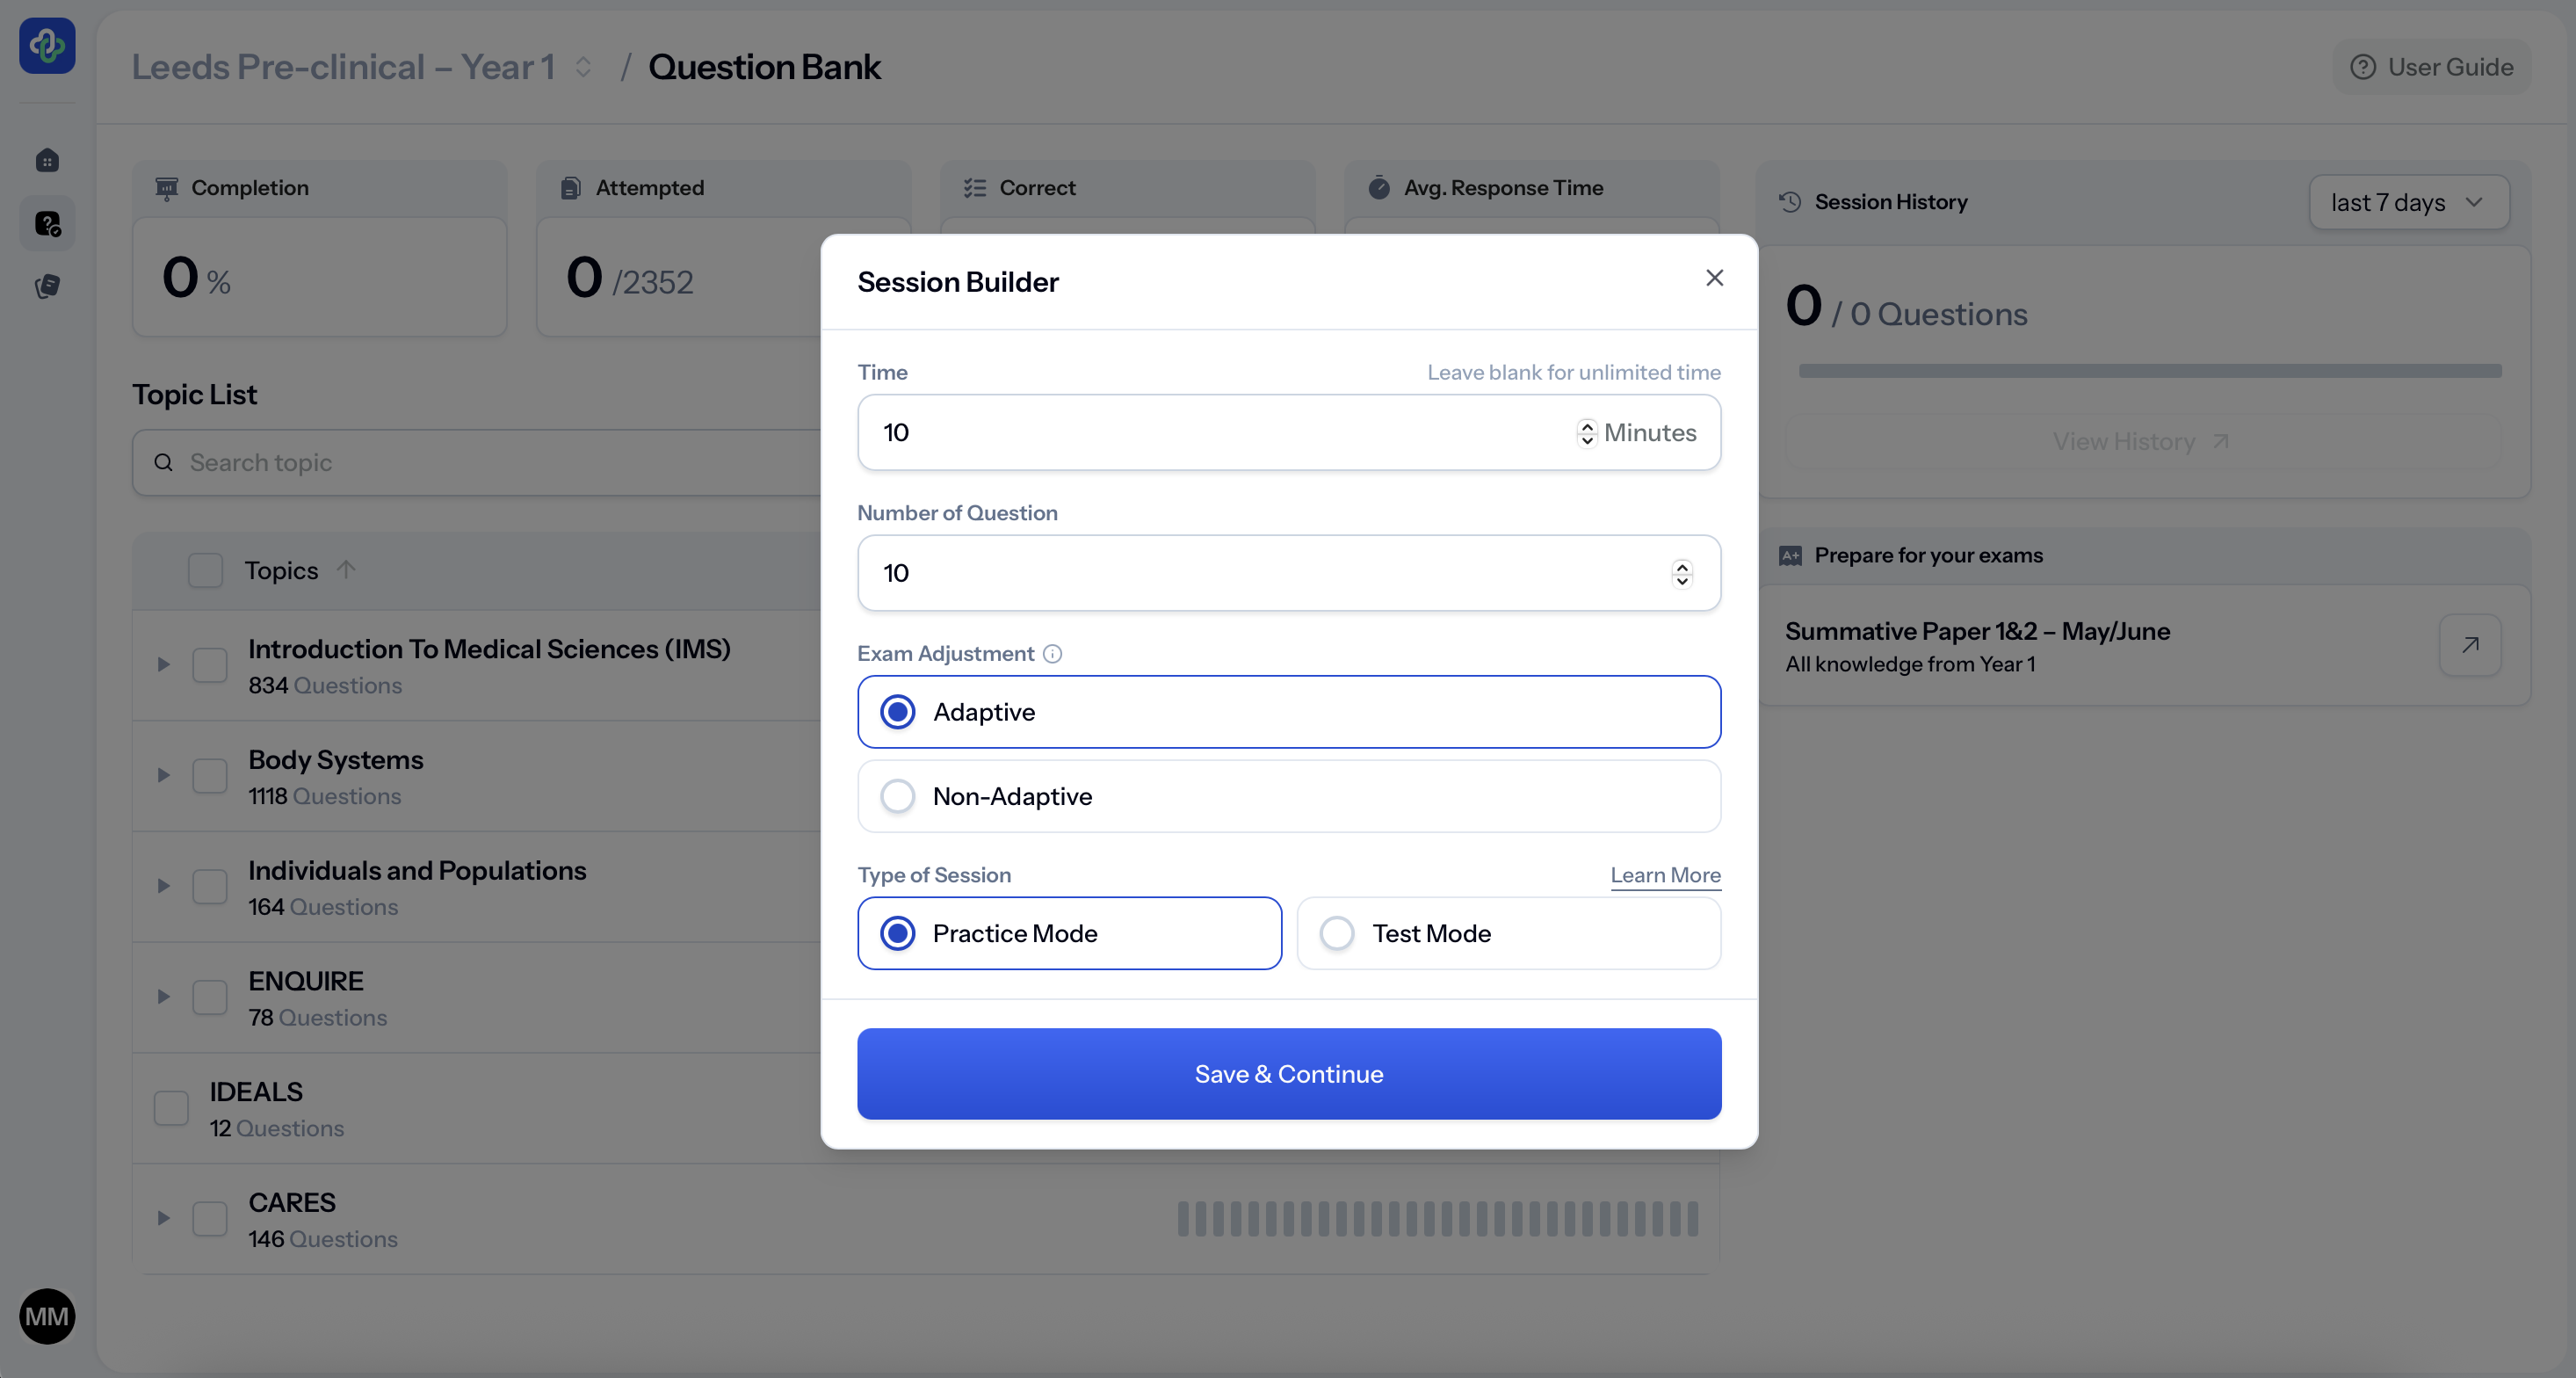Expand the Introduction To Medical Sciences topic

click(163, 665)
